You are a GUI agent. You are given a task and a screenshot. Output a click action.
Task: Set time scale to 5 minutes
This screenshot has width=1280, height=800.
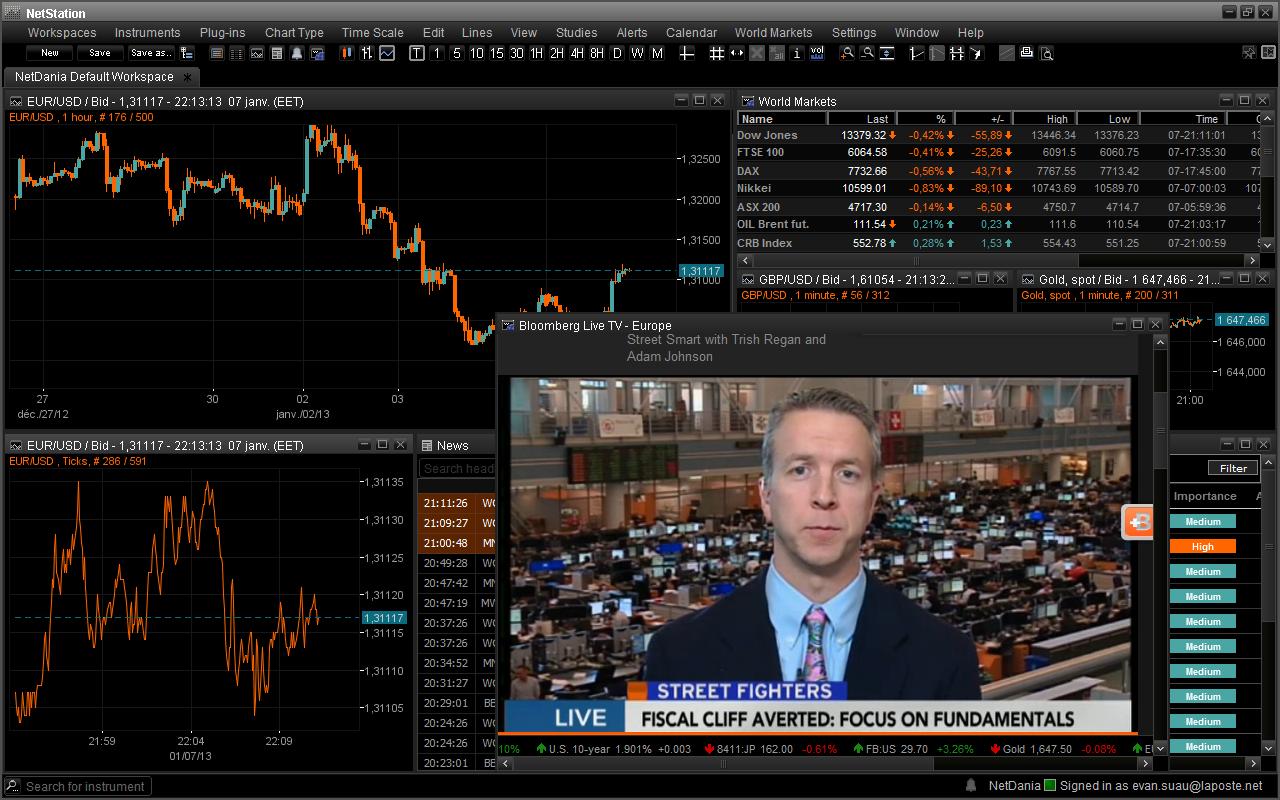click(x=457, y=53)
